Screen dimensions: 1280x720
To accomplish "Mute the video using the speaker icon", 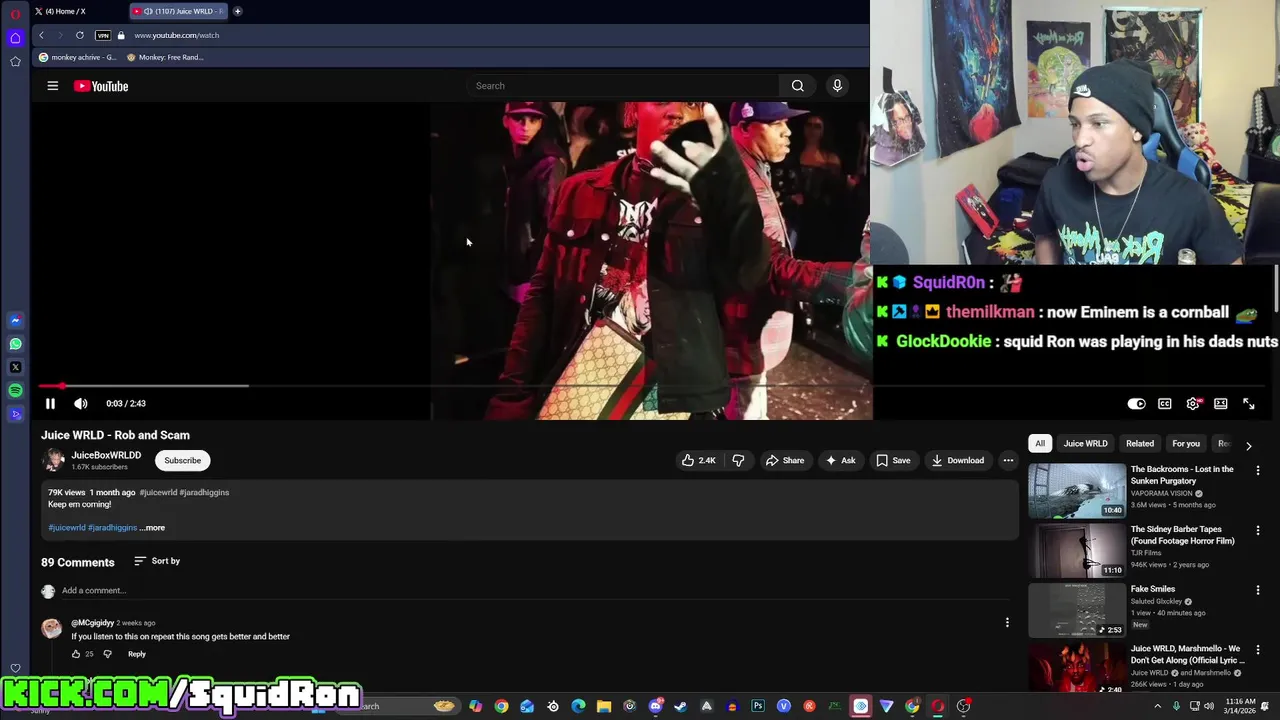I will [81, 403].
